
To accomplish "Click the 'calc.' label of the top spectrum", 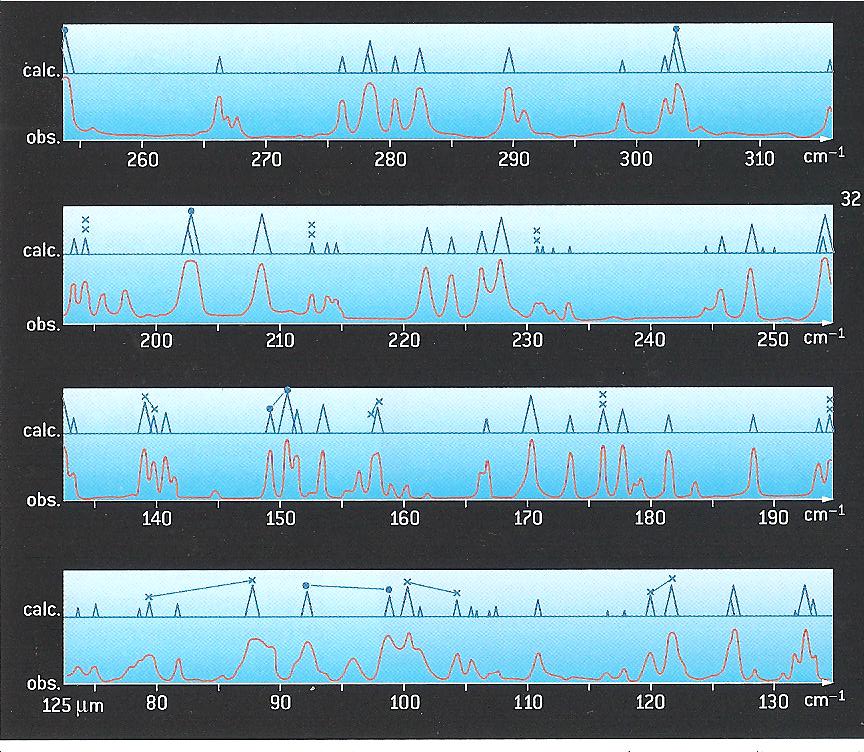I will (x=40, y=71).
